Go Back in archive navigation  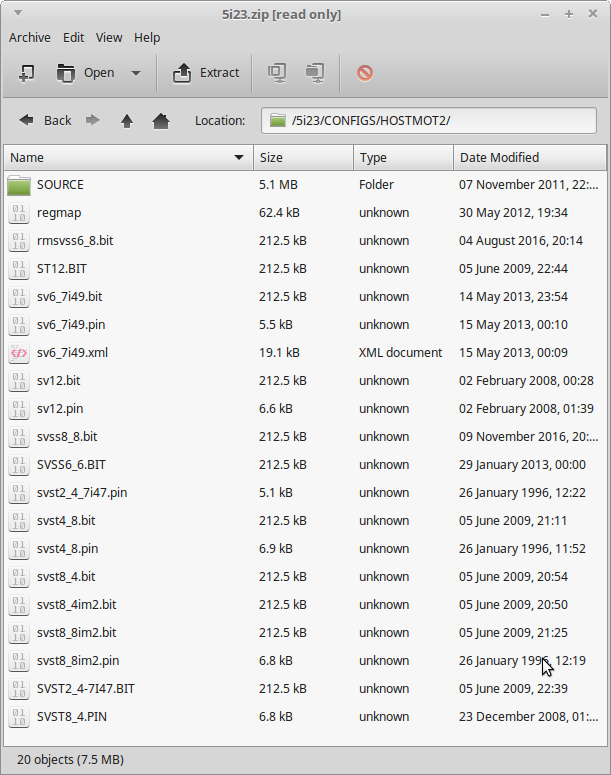click(45, 121)
